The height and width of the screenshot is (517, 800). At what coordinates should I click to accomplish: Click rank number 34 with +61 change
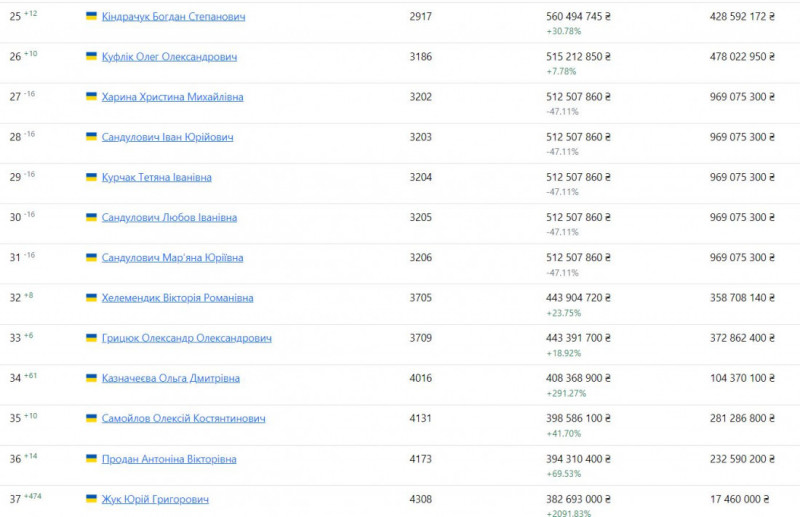[15, 378]
